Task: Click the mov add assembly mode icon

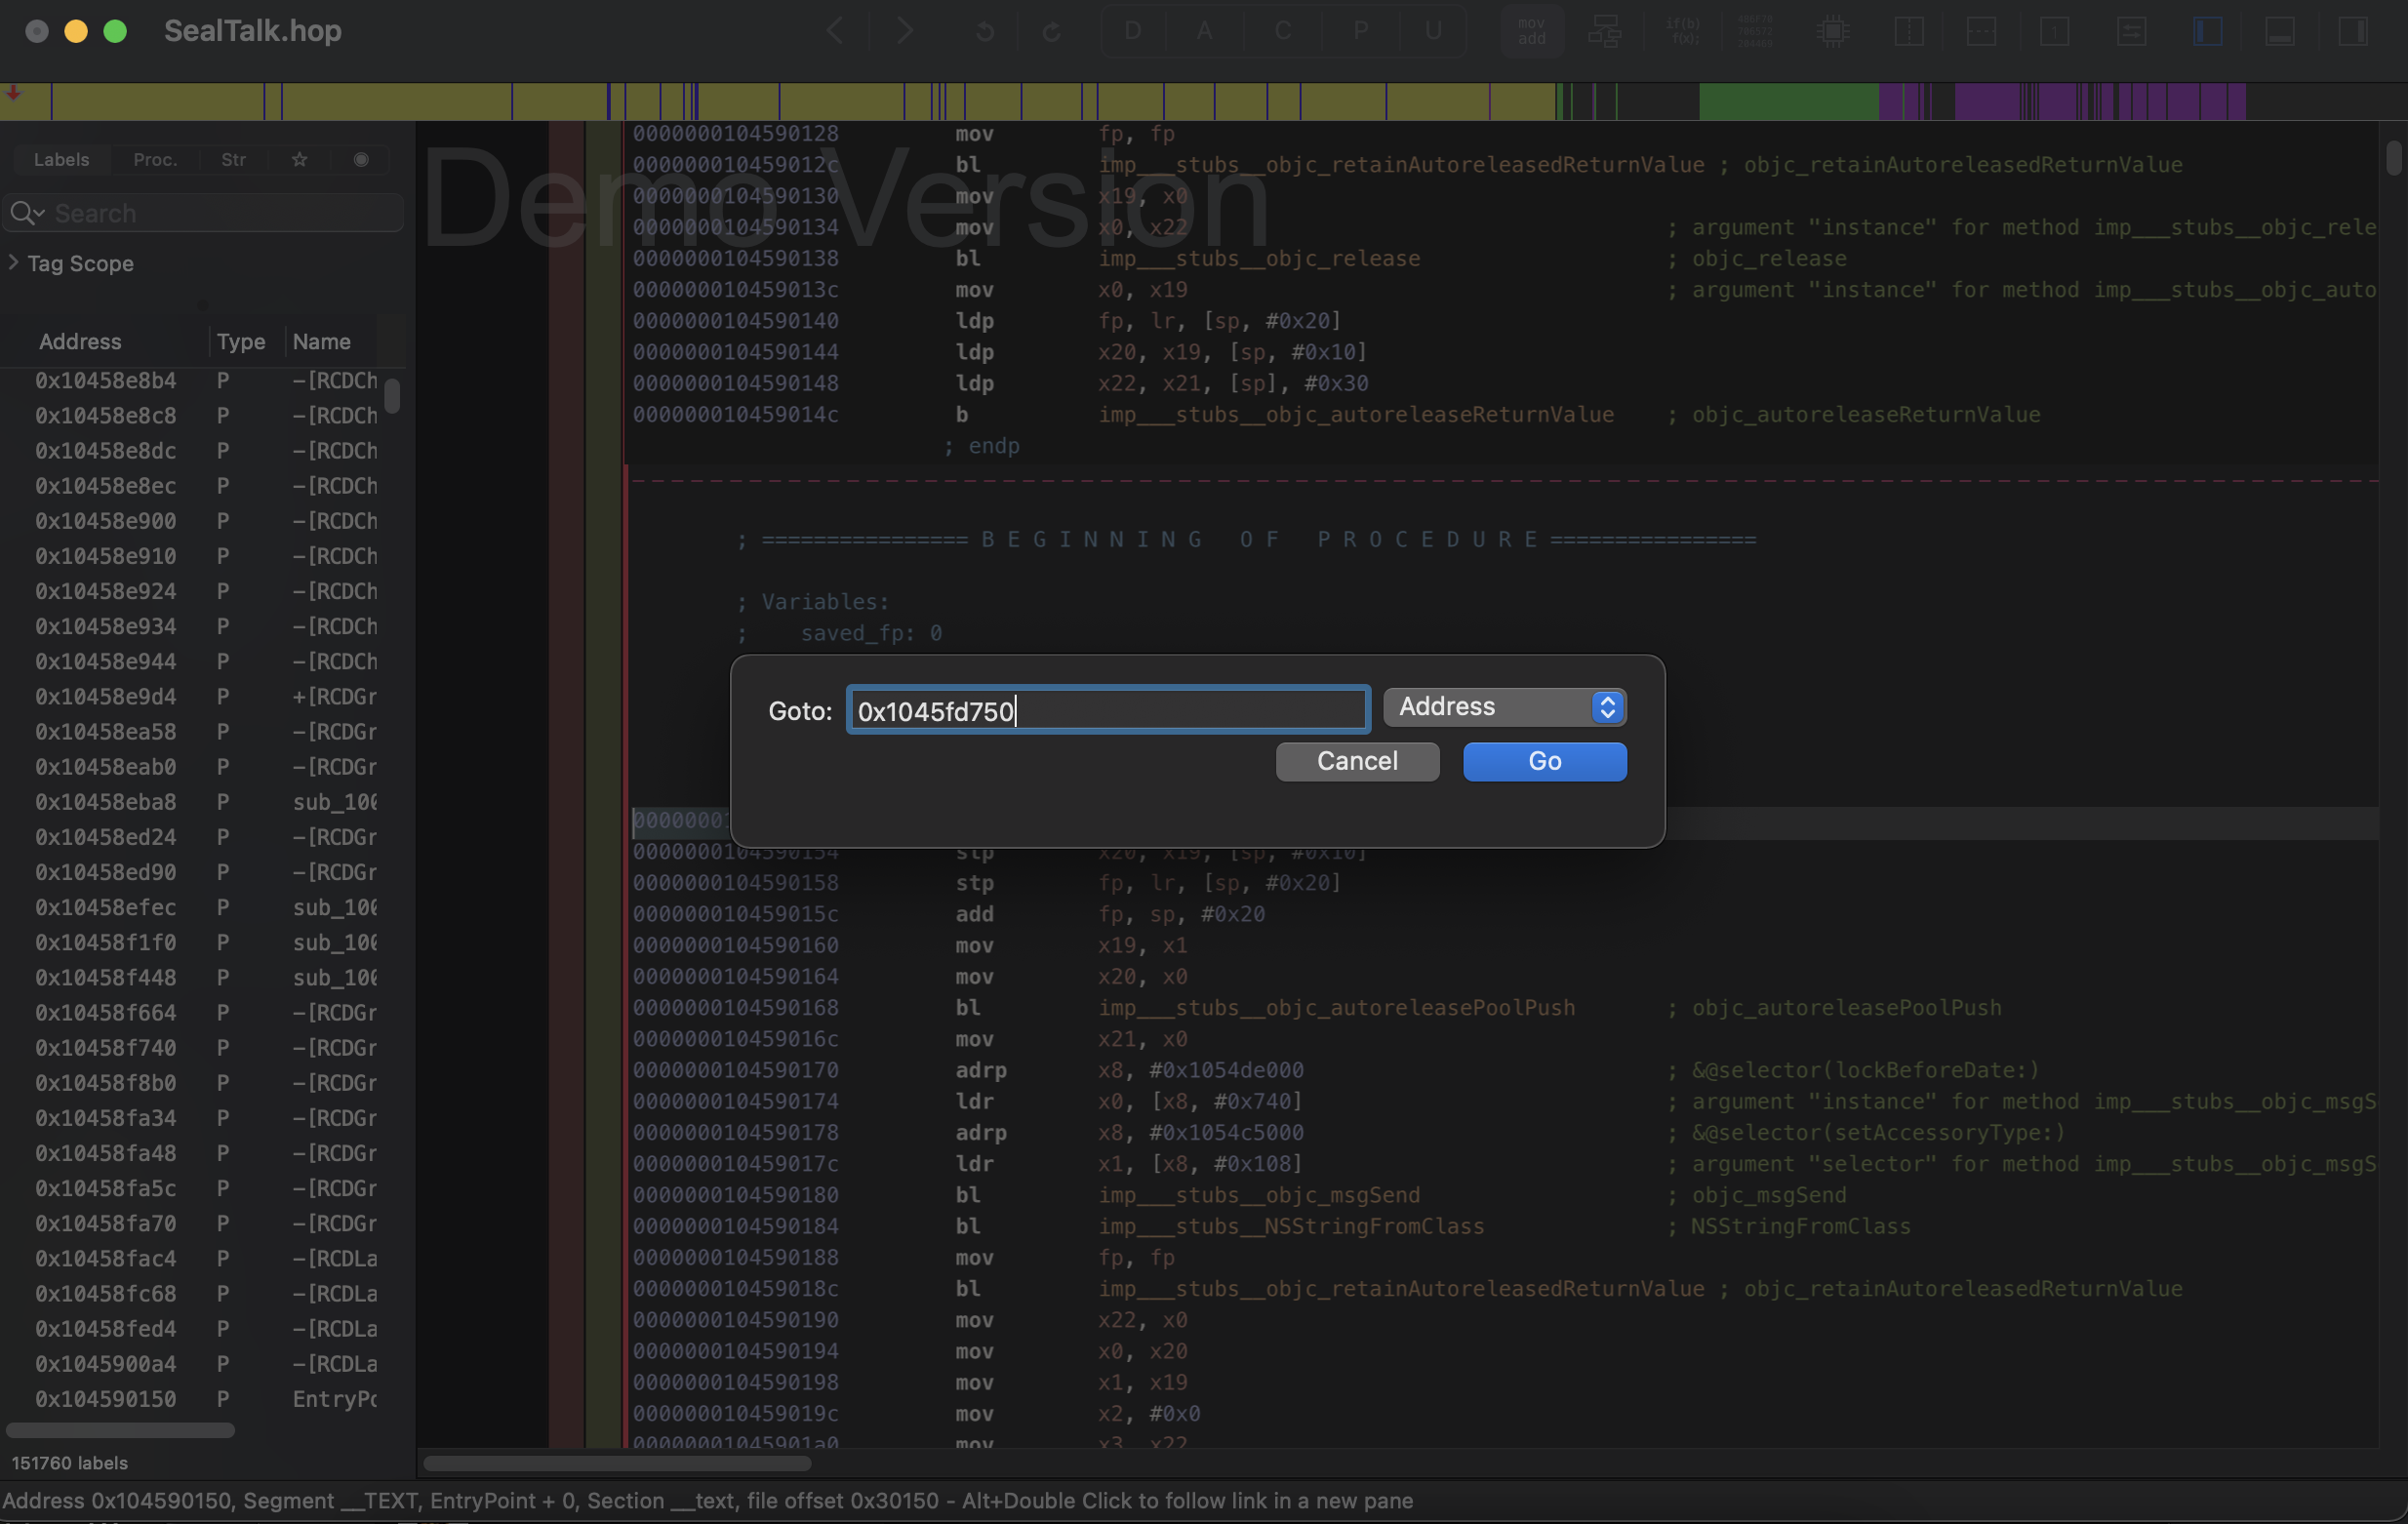Action: click(x=1531, y=31)
